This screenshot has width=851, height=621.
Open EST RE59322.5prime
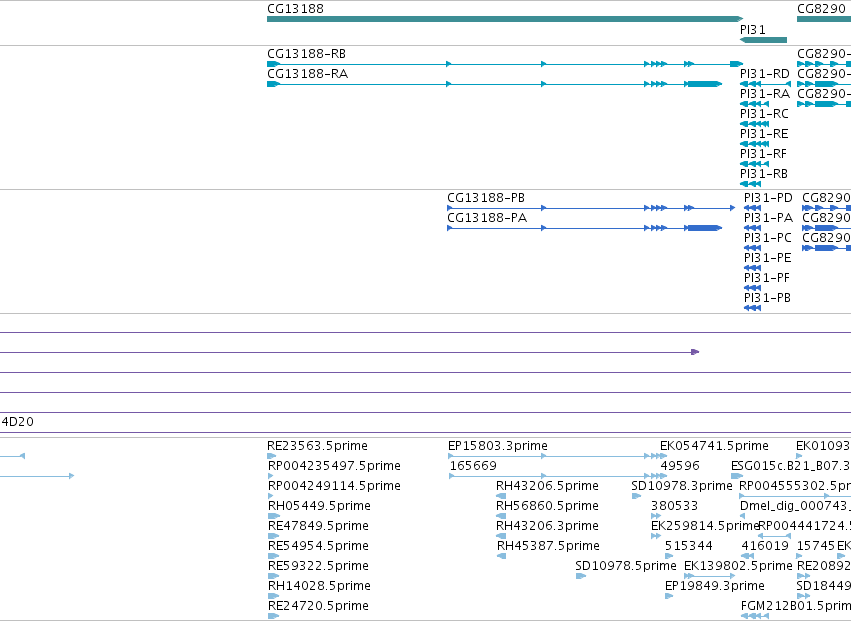point(318,566)
